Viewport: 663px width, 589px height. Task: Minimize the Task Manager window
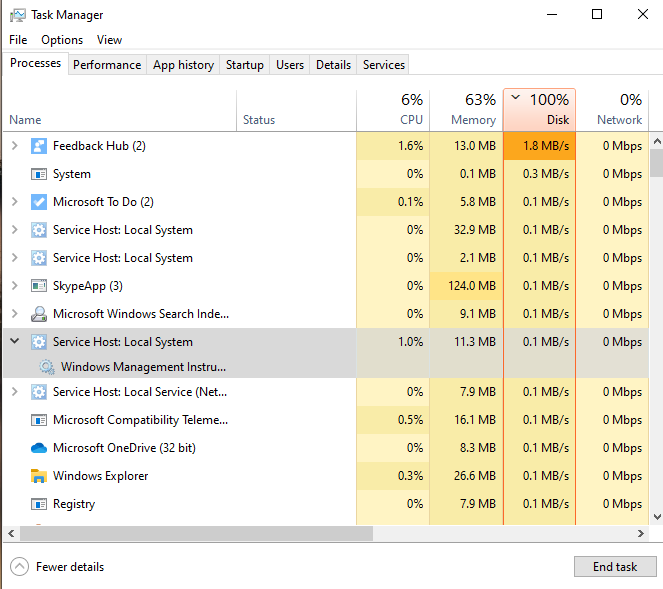click(x=552, y=14)
